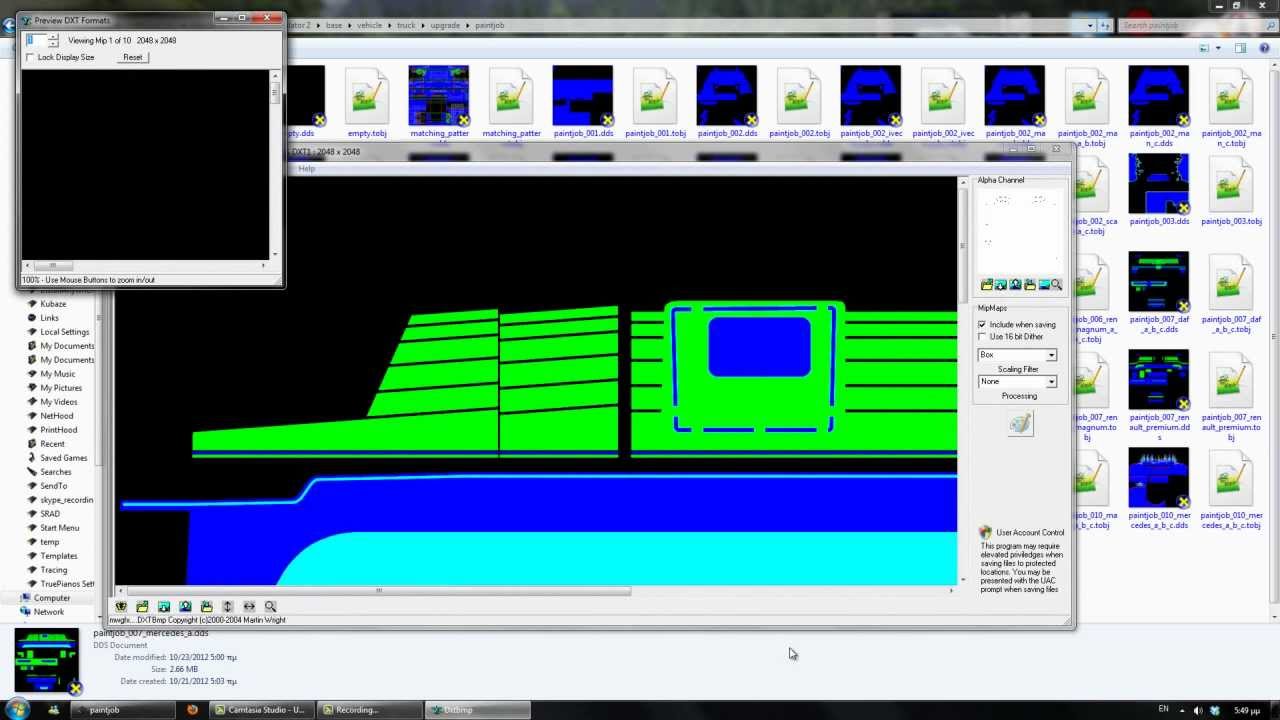Click the upgrade breadcrumb in the address bar

445,25
